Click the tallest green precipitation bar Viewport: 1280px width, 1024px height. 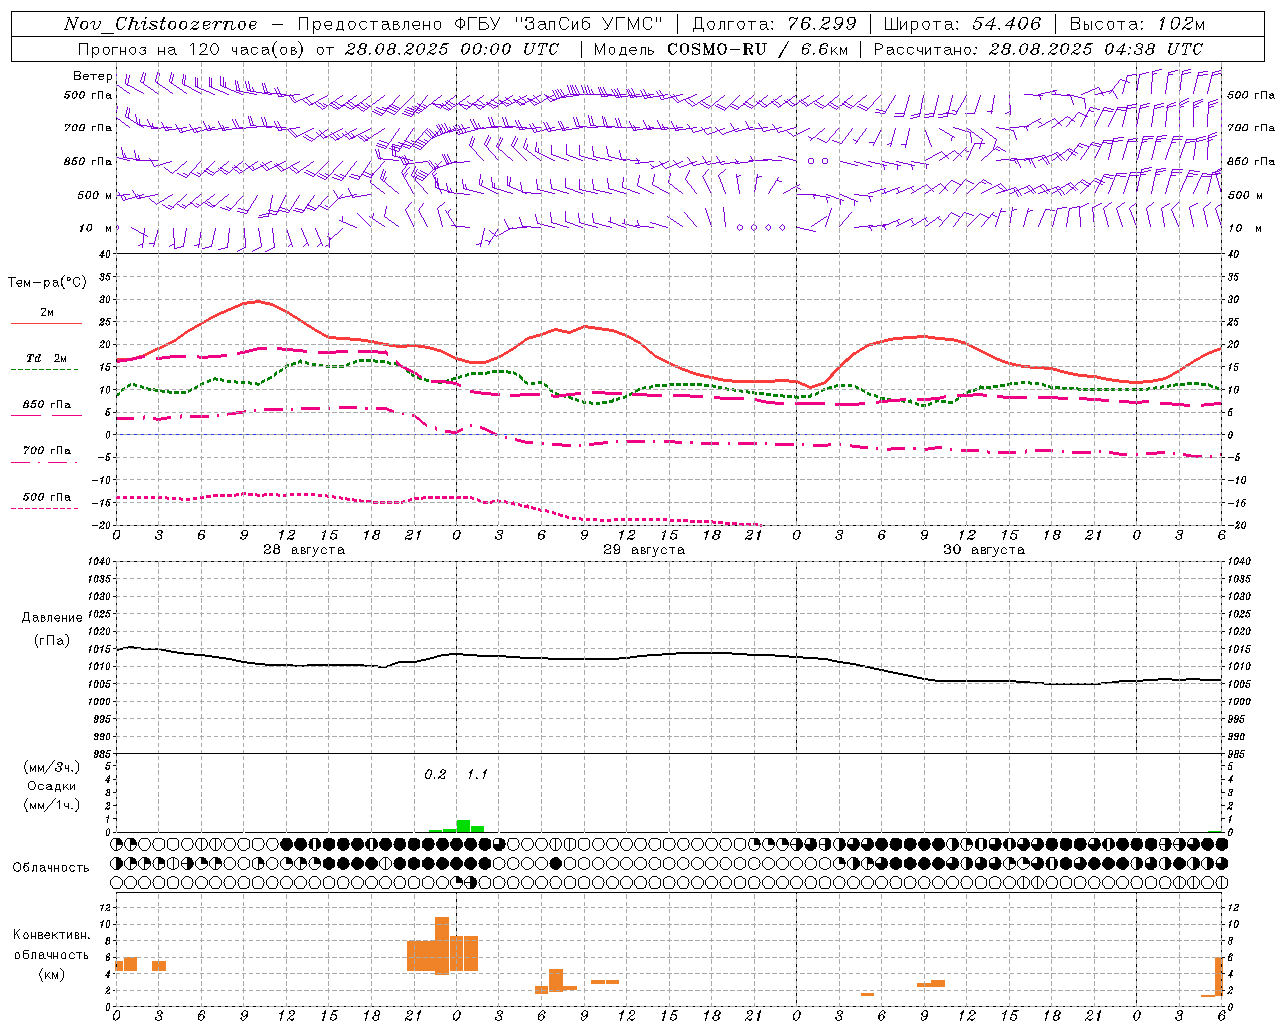(463, 826)
